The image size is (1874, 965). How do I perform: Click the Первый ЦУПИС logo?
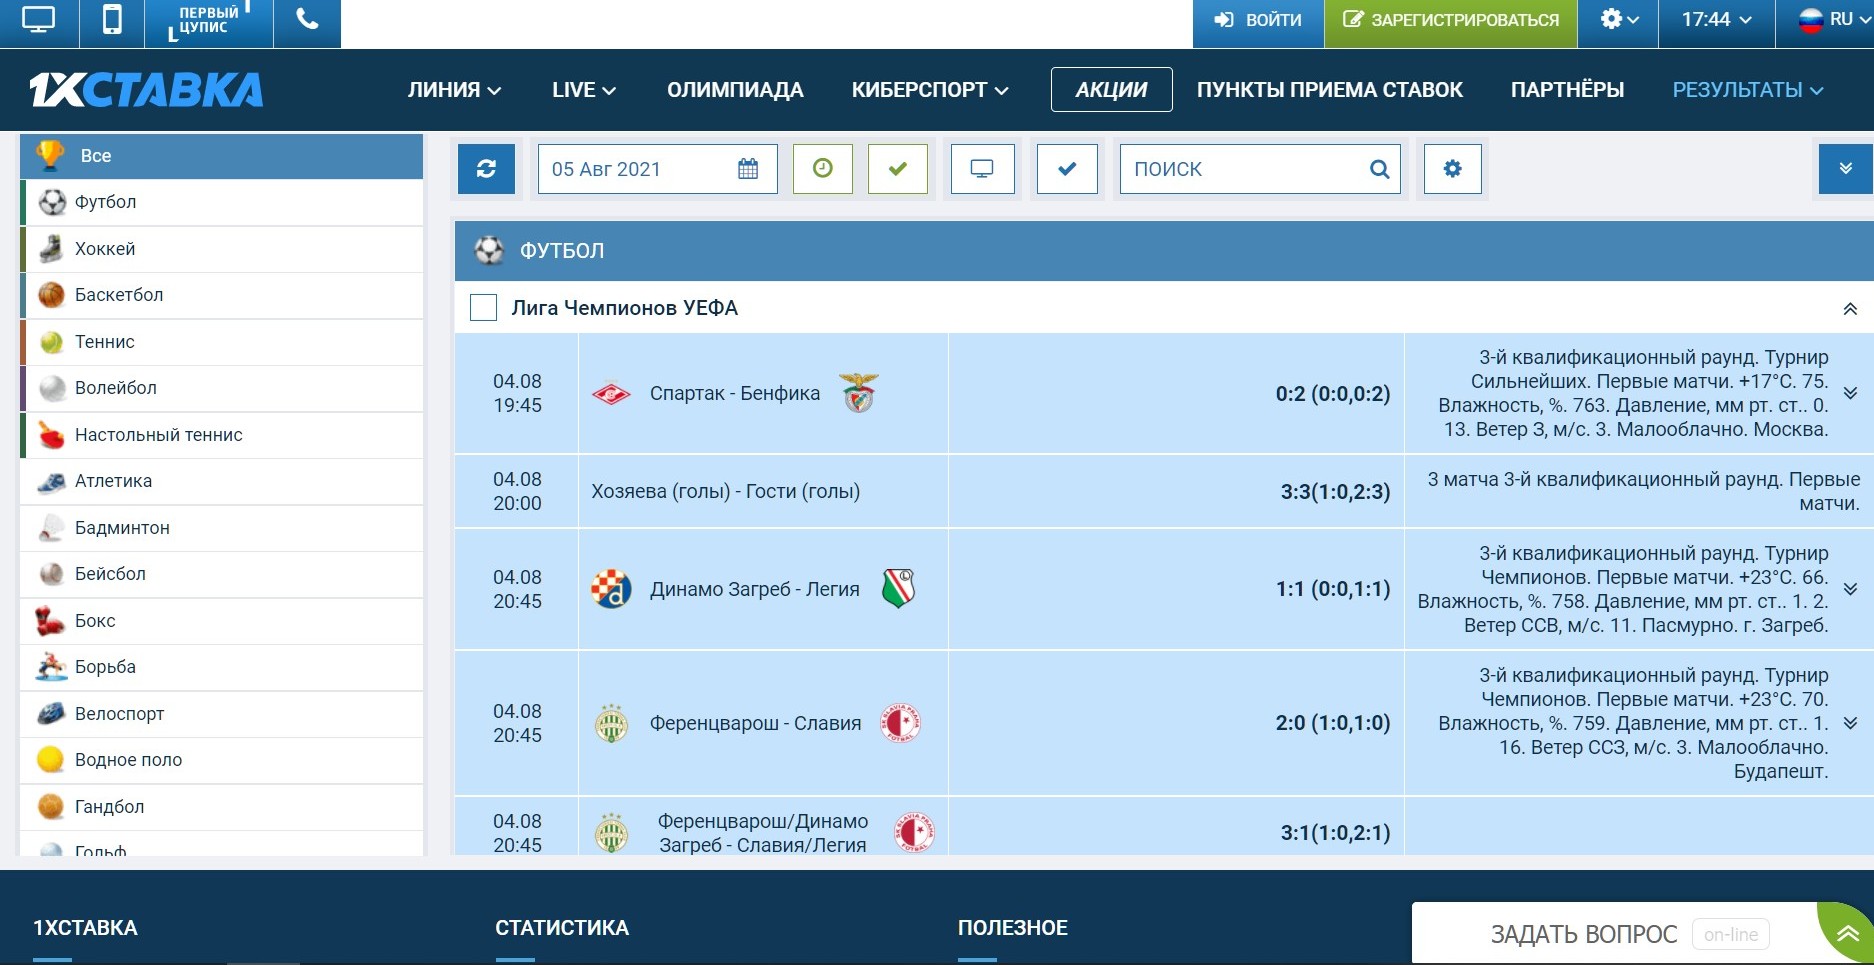209,20
